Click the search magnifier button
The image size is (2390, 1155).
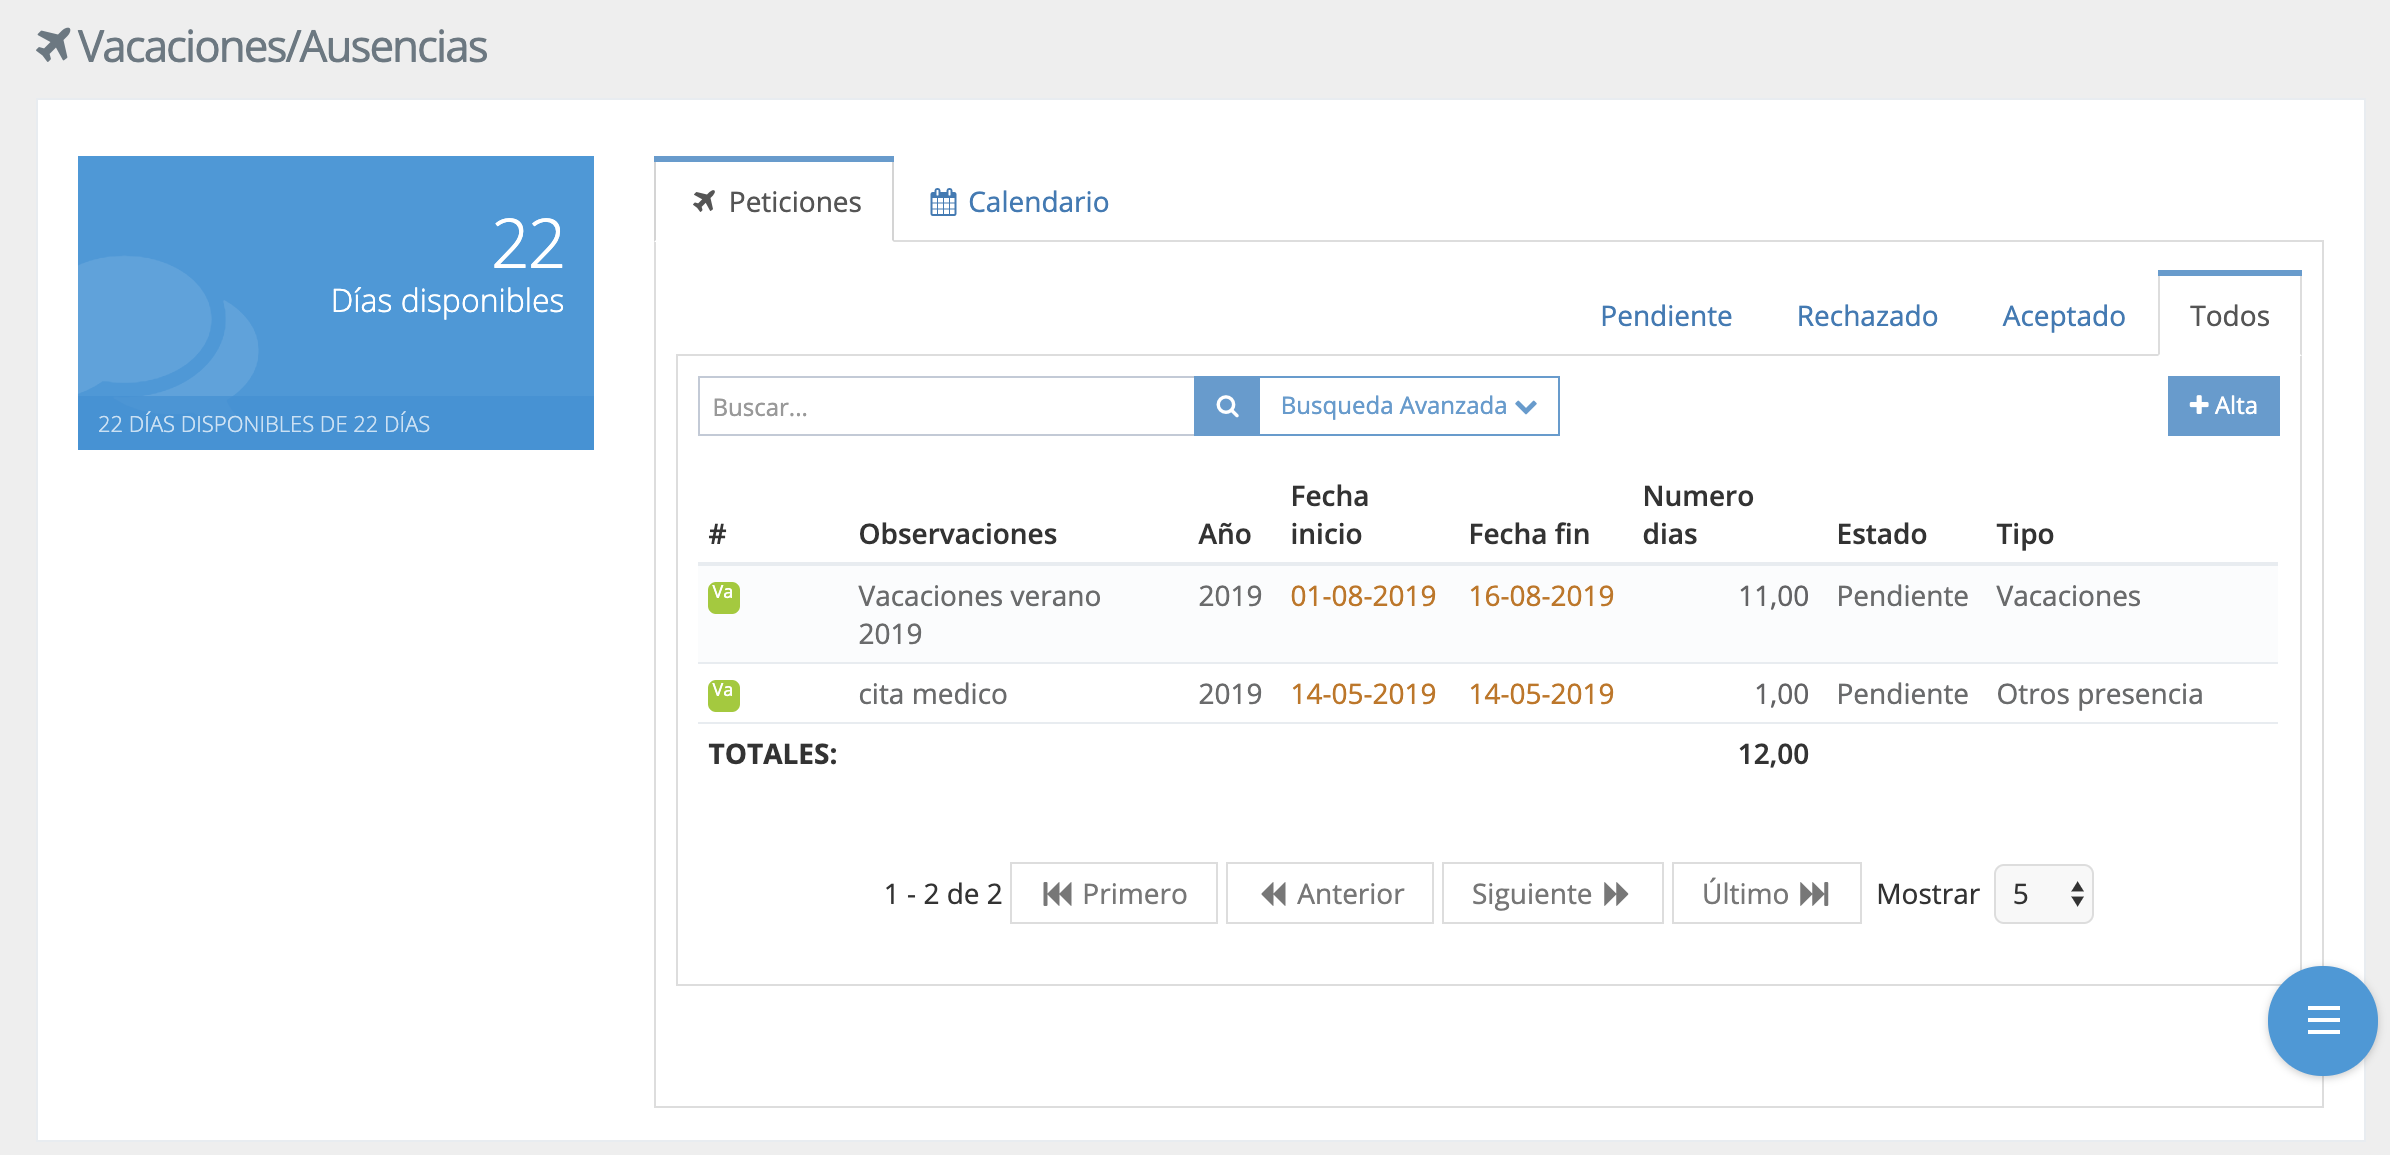pos(1226,406)
